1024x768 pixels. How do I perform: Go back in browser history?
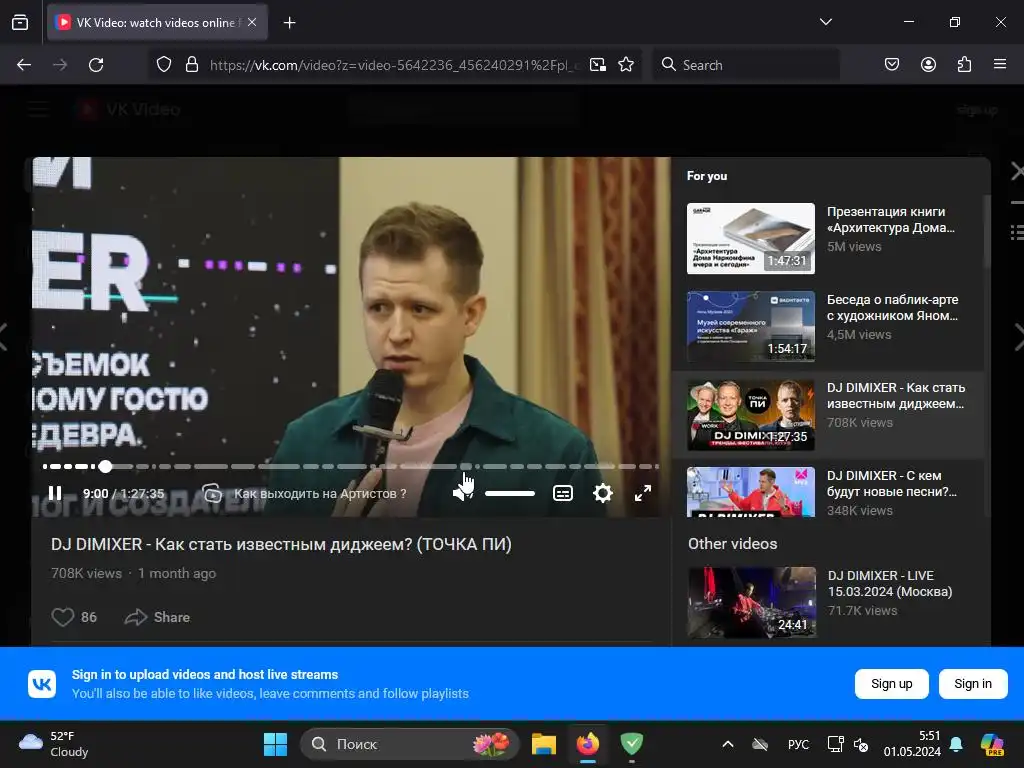tap(24, 65)
